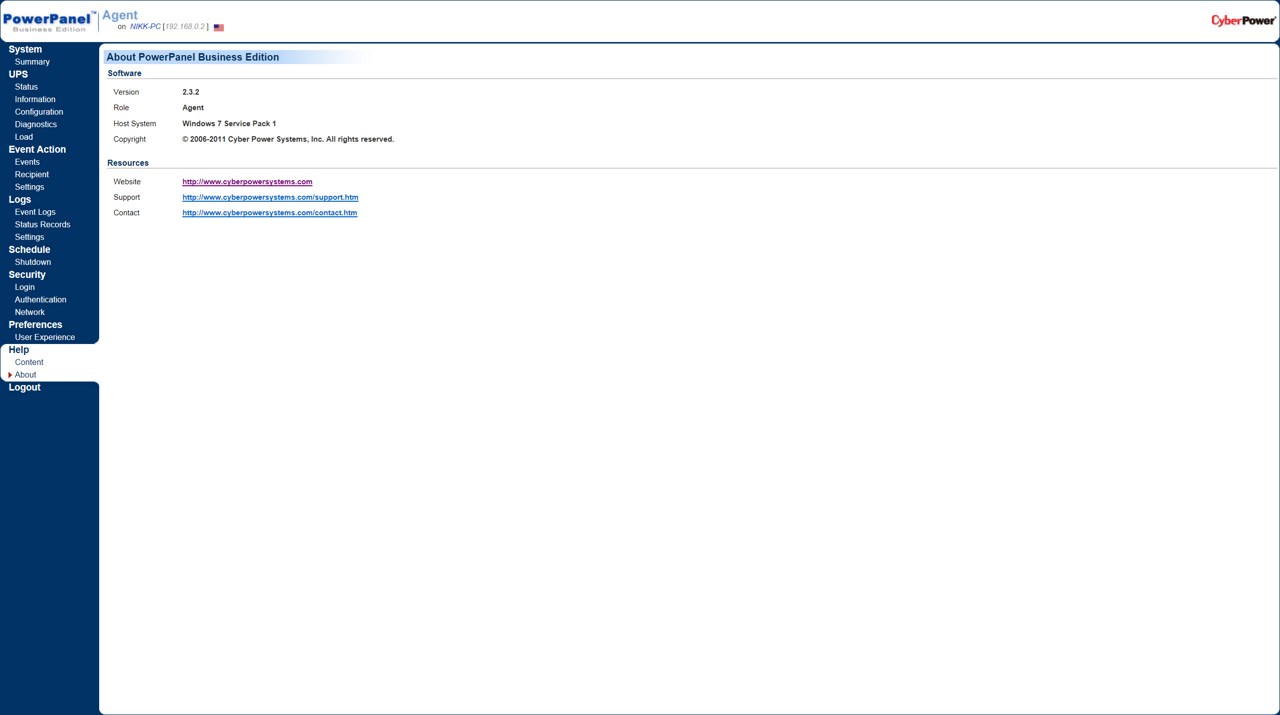1280x715 pixels.
Task: Open the Help menu section
Action: pyautogui.click(x=19, y=349)
